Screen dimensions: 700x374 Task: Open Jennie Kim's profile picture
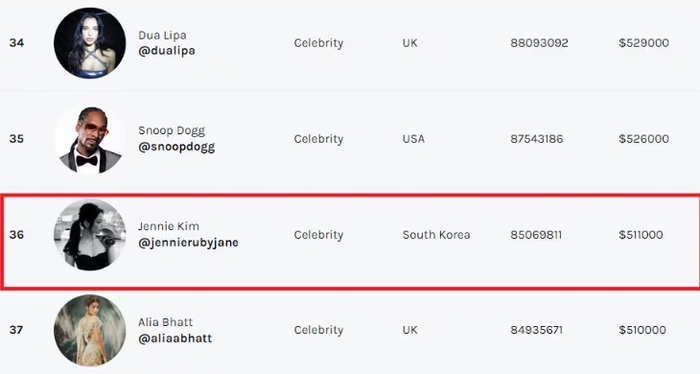(90, 235)
